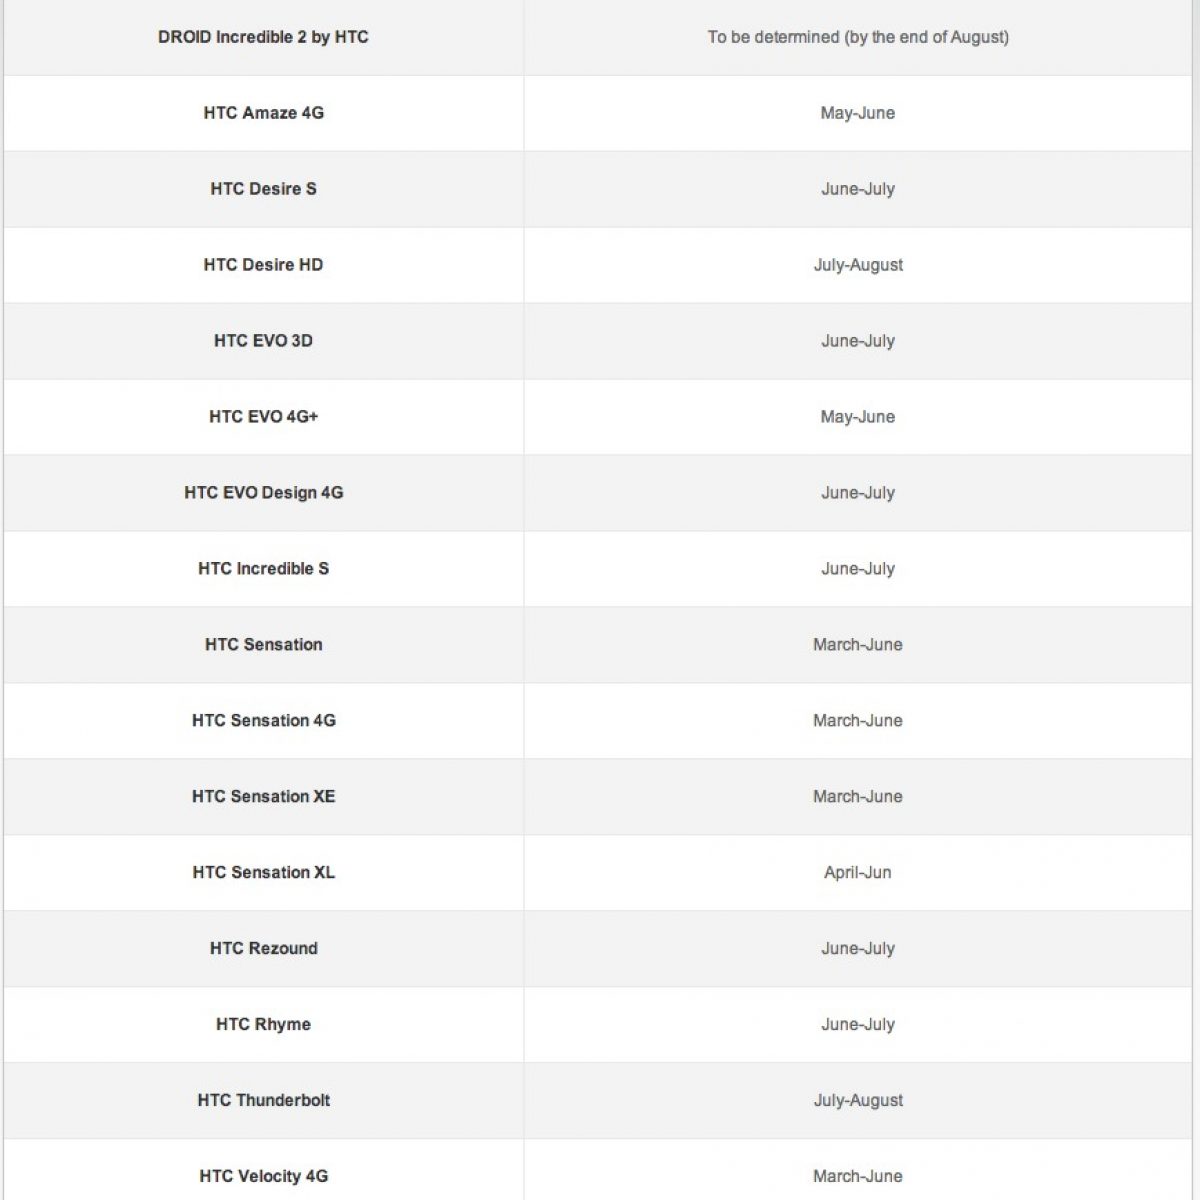The height and width of the screenshot is (1200, 1200).
Task: Click the "To be determined" timing text
Action: [858, 37]
